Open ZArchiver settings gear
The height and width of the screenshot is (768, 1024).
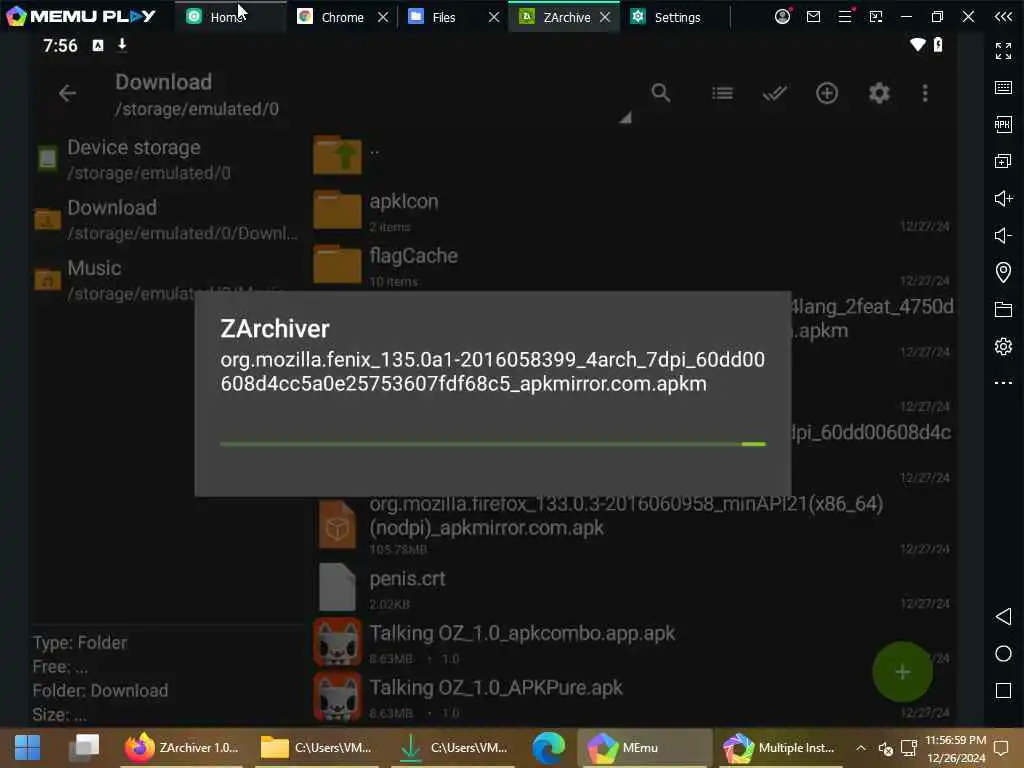pos(879,93)
